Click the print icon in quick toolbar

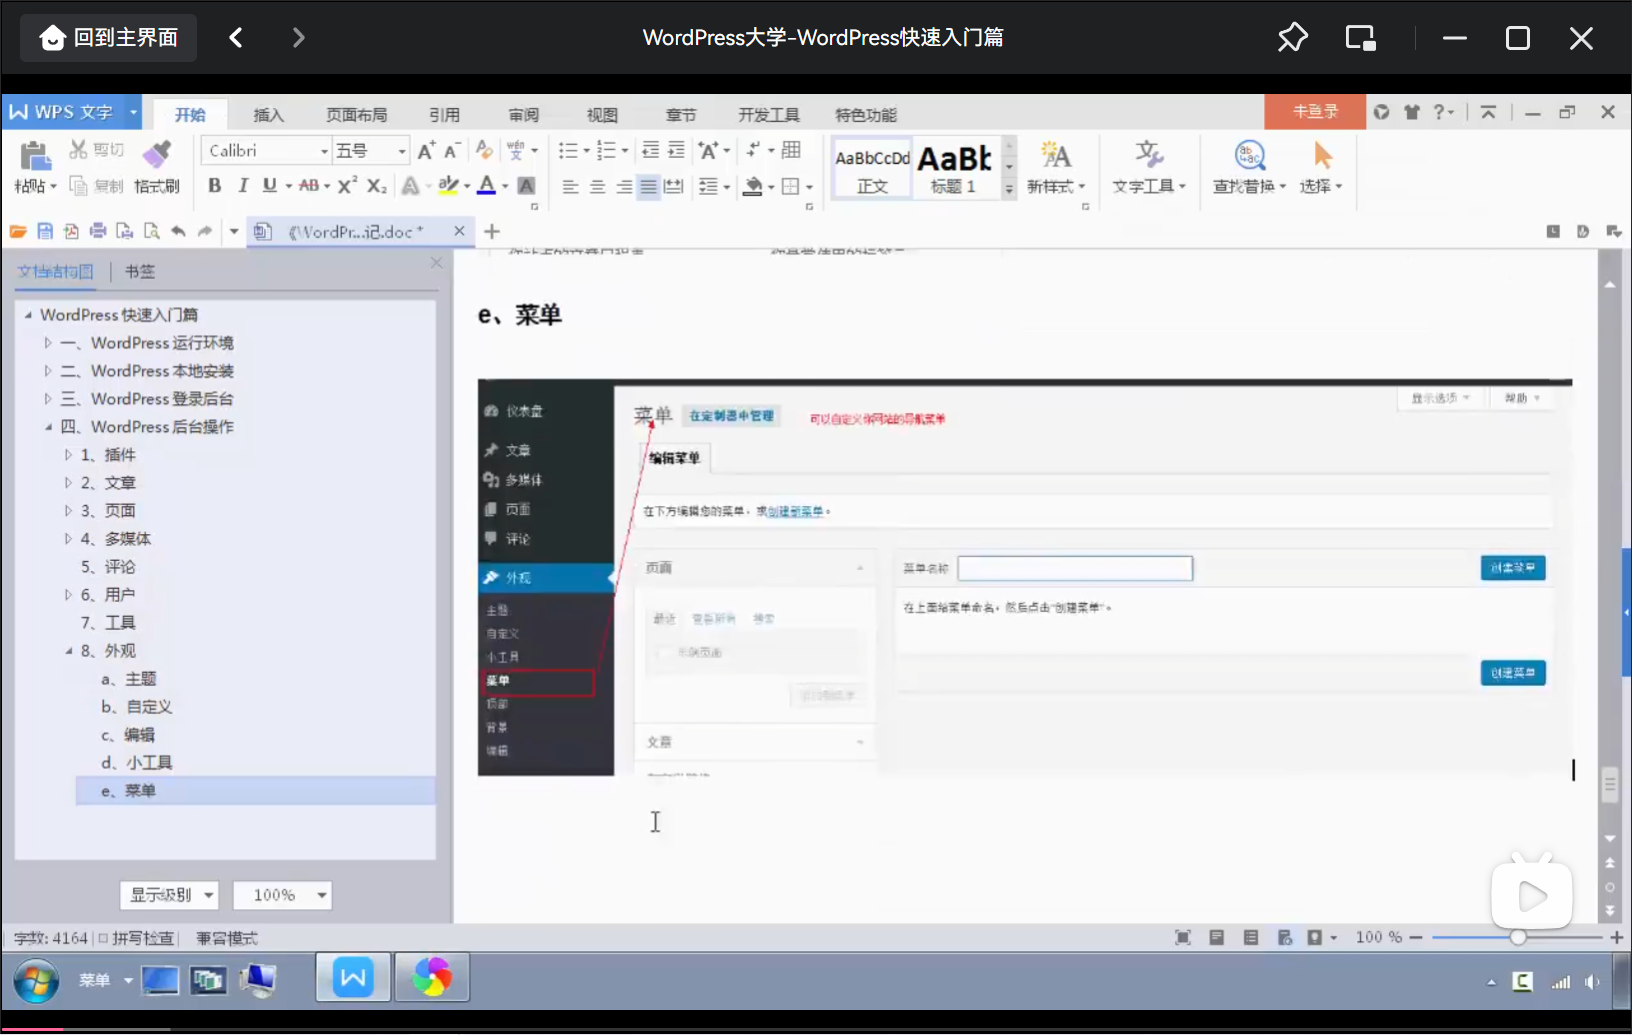tap(98, 231)
